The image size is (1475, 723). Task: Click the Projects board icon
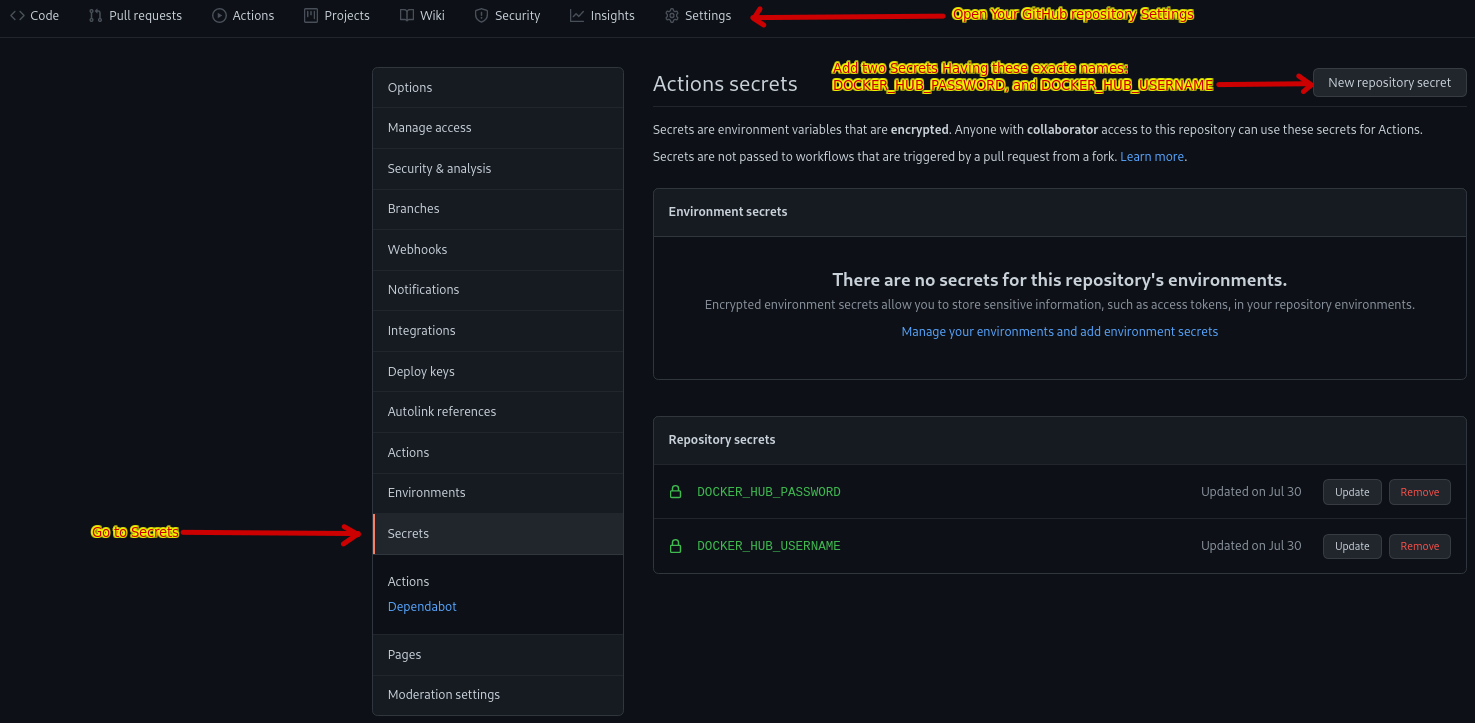click(311, 15)
